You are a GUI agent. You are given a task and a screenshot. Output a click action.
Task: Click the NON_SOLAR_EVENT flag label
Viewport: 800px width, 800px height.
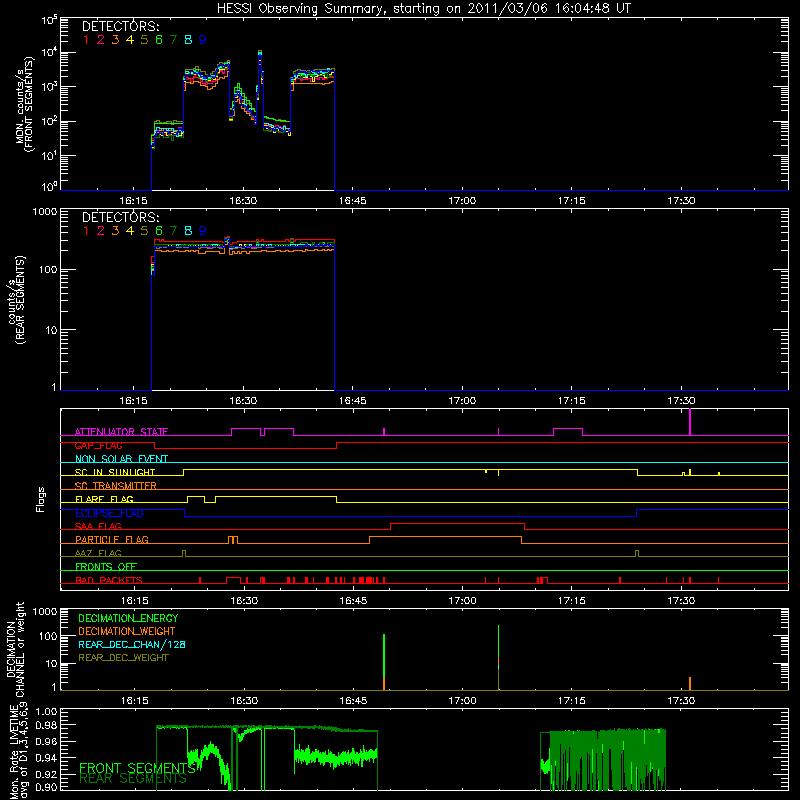121,459
